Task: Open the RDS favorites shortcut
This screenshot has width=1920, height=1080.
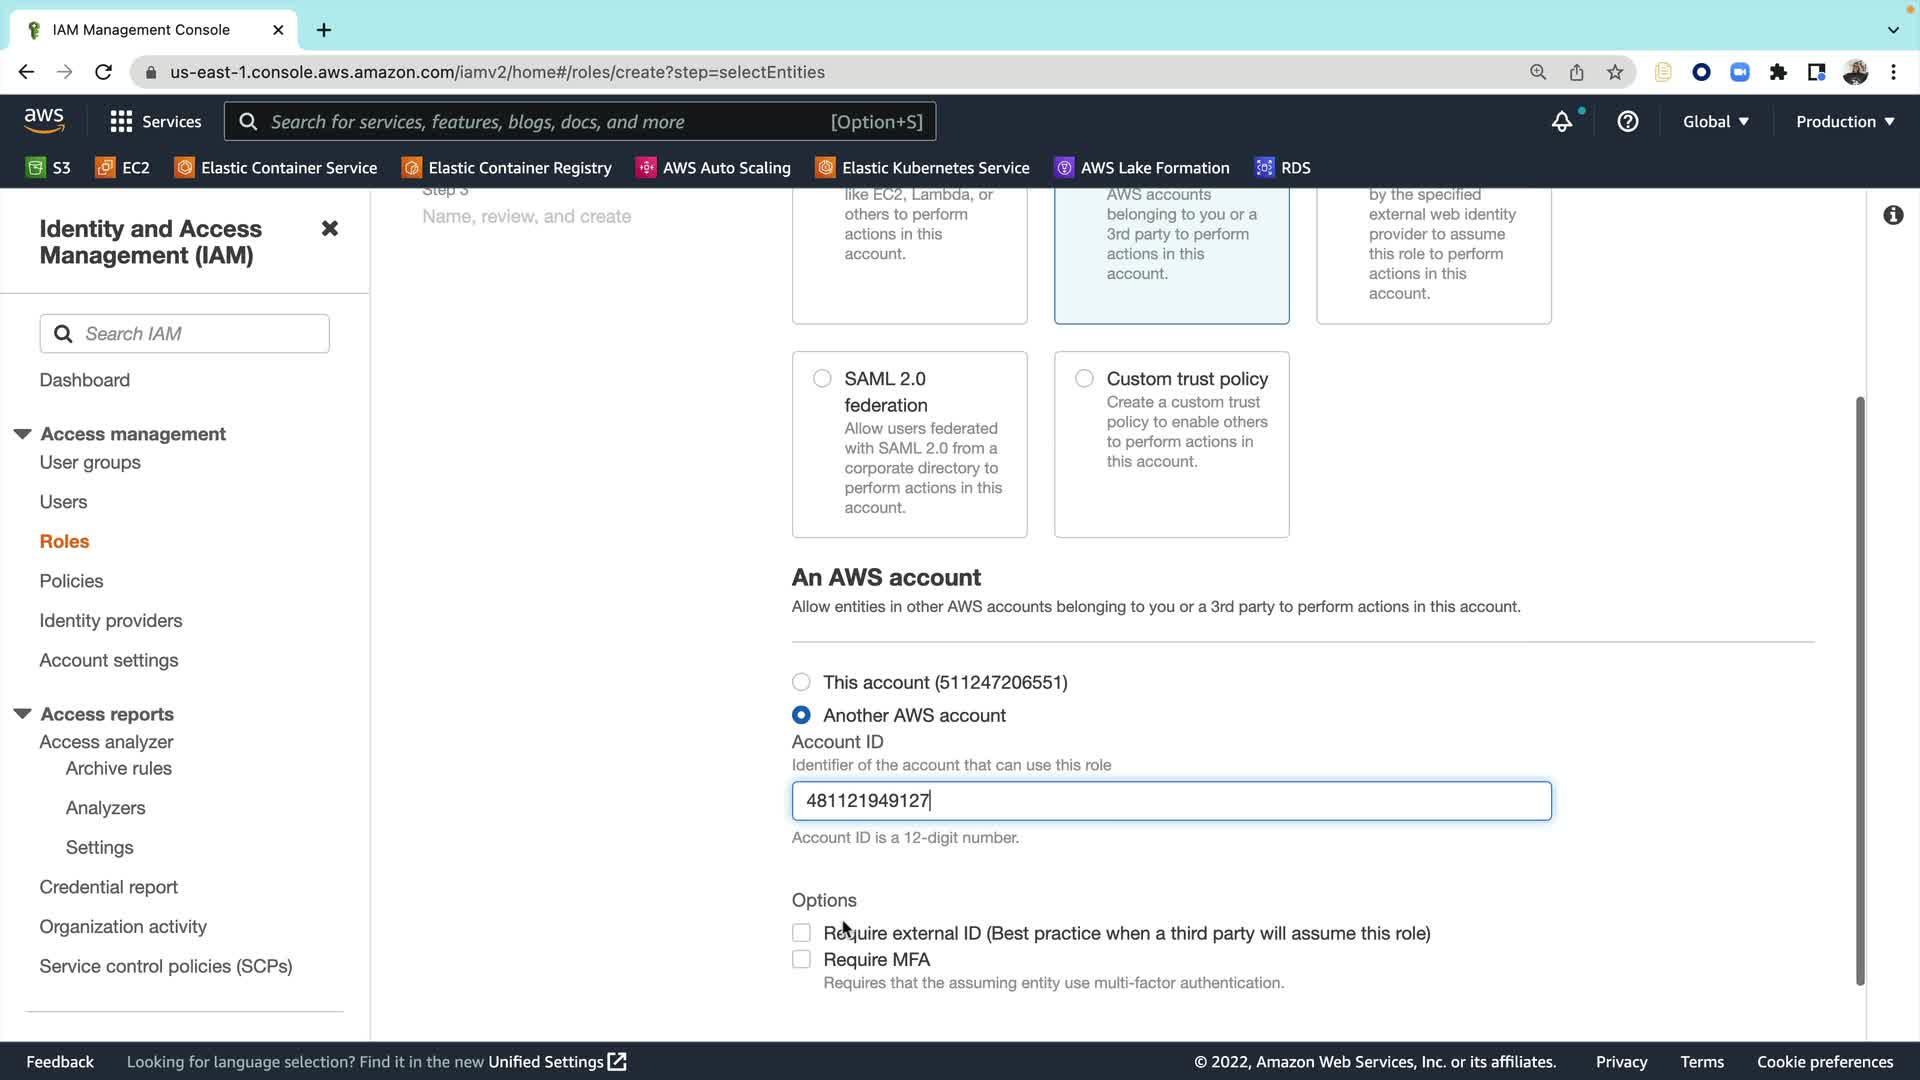Action: (1283, 168)
